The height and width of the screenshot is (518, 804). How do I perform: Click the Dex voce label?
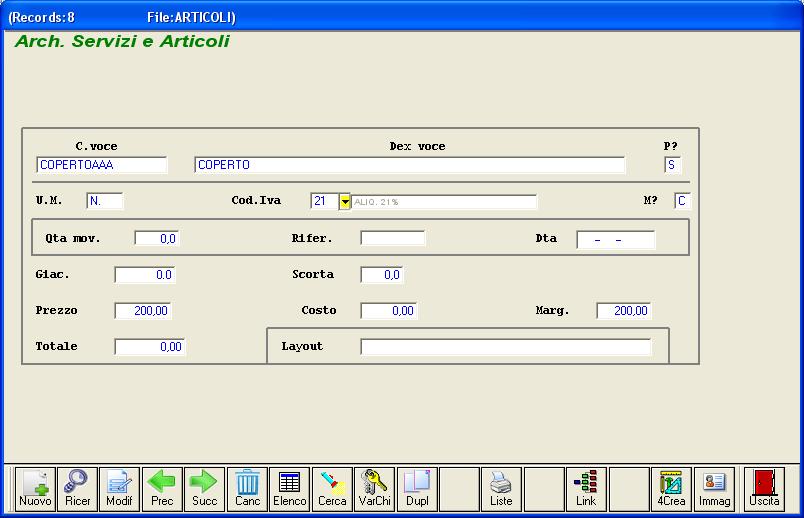(x=417, y=146)
